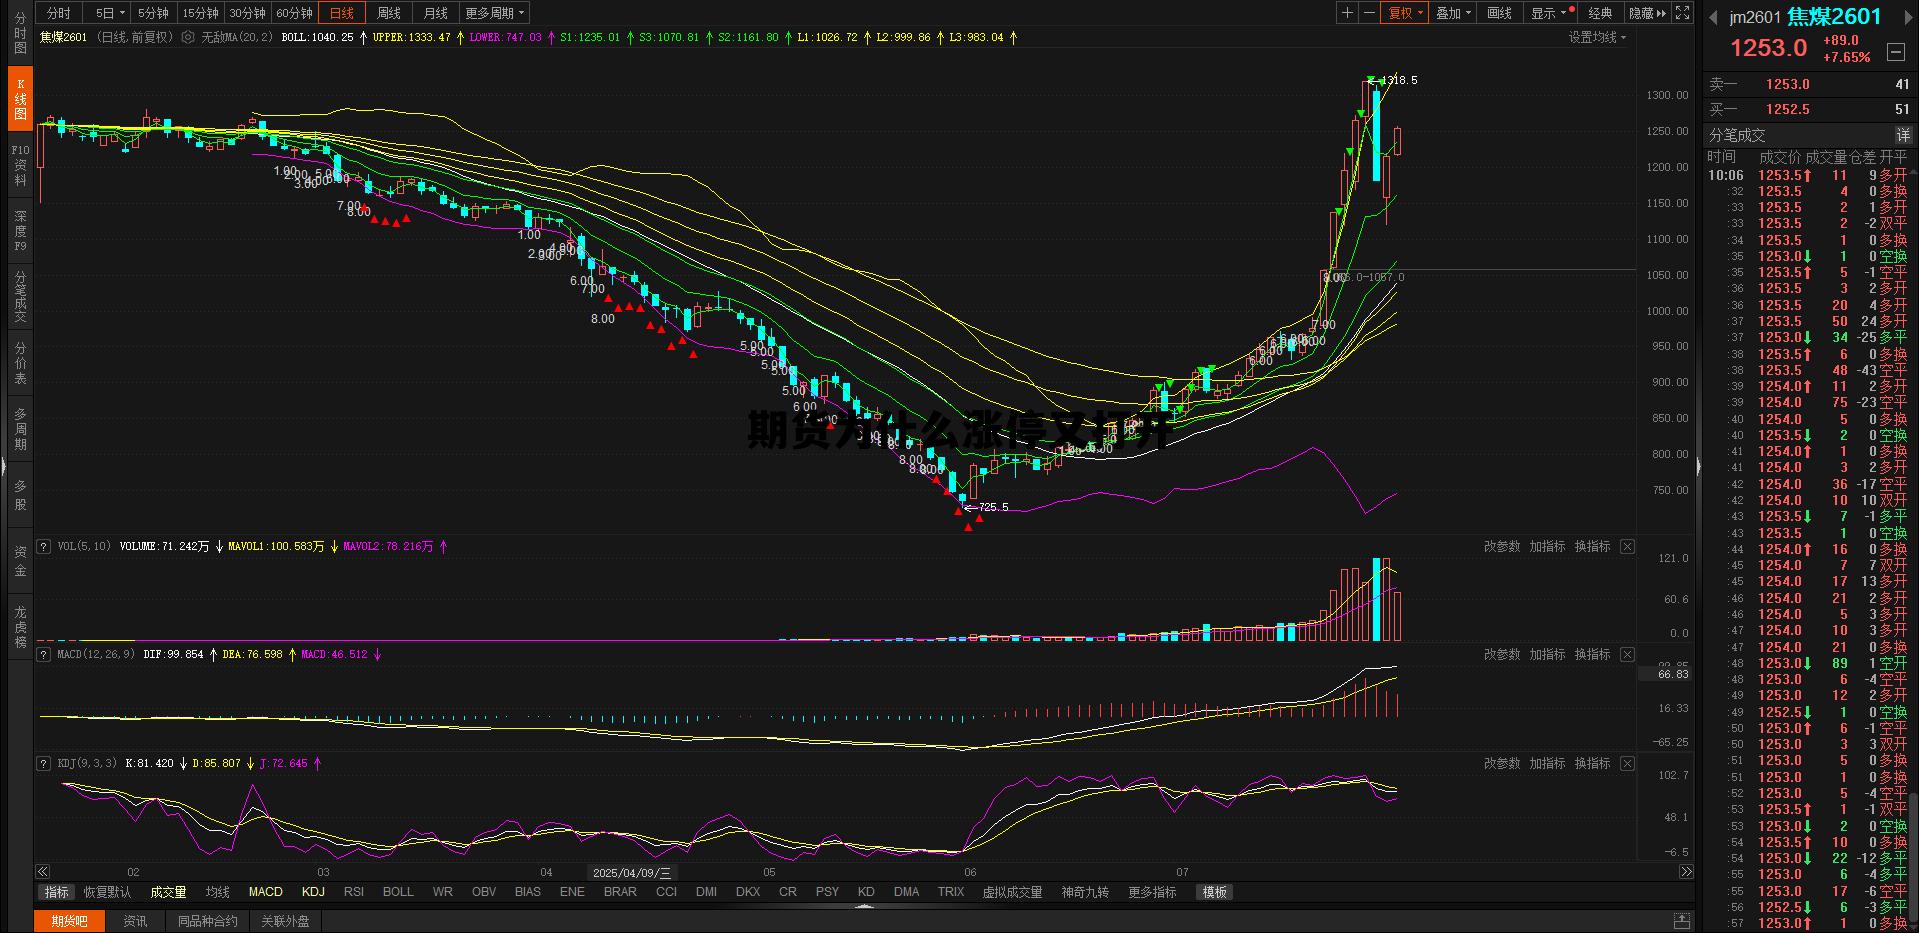Image resolution: width=1919 pixels, height=933 pixels.
Task: Switch to the 周线 period tab
Action: (x=389, y=13)
